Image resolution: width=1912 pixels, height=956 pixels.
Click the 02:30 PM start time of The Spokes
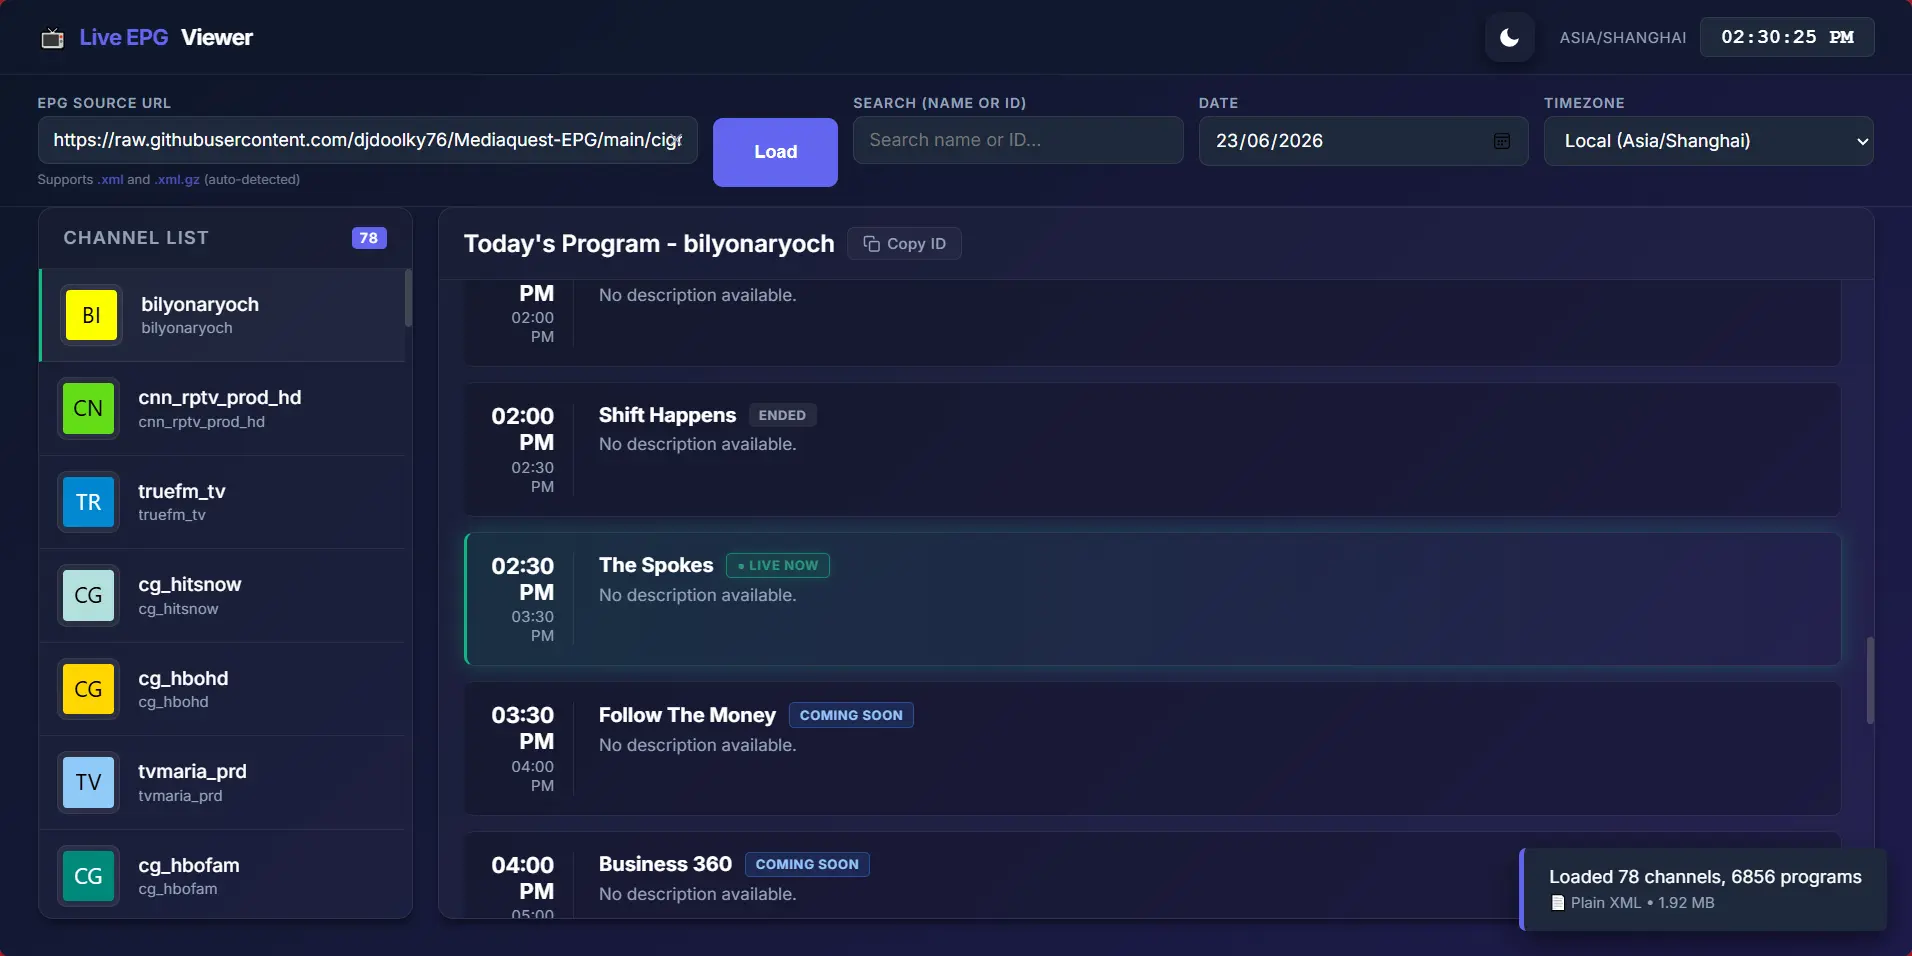pyautogui.click(x=522, y=579)
